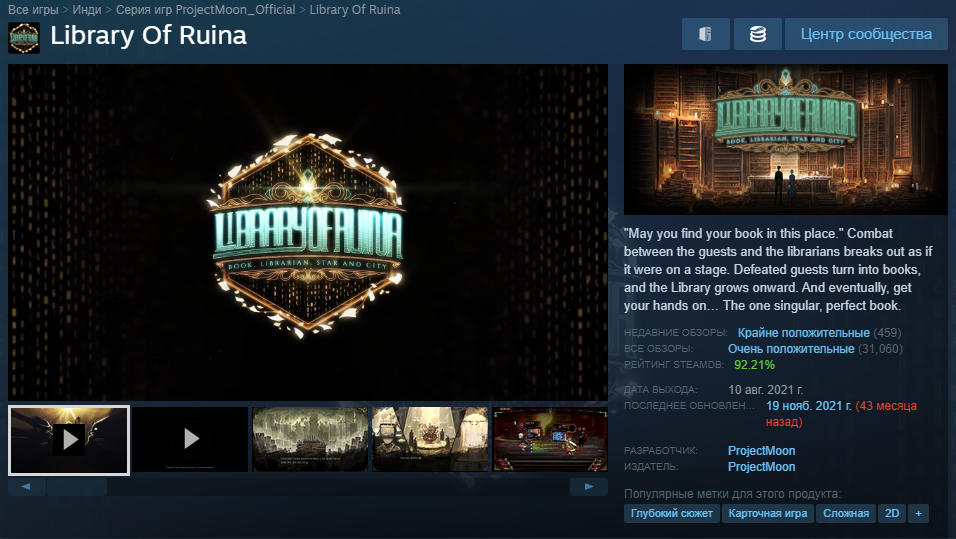Click the (43 месяца назад) red text

841,413
